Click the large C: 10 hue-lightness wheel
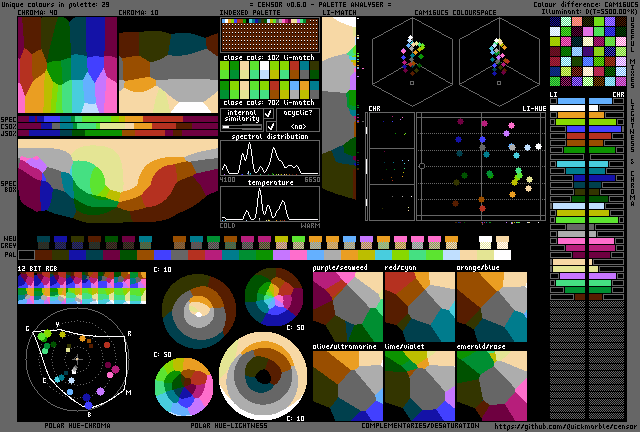The image size is (640, 432). (264, 376)
